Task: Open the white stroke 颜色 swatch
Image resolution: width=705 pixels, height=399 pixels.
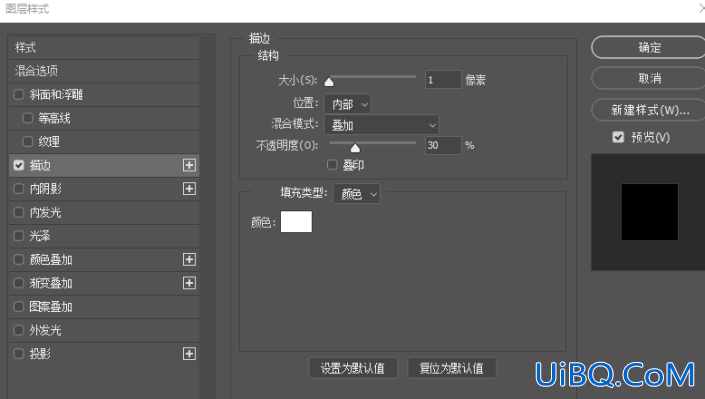Action: (x=296, y=222)
